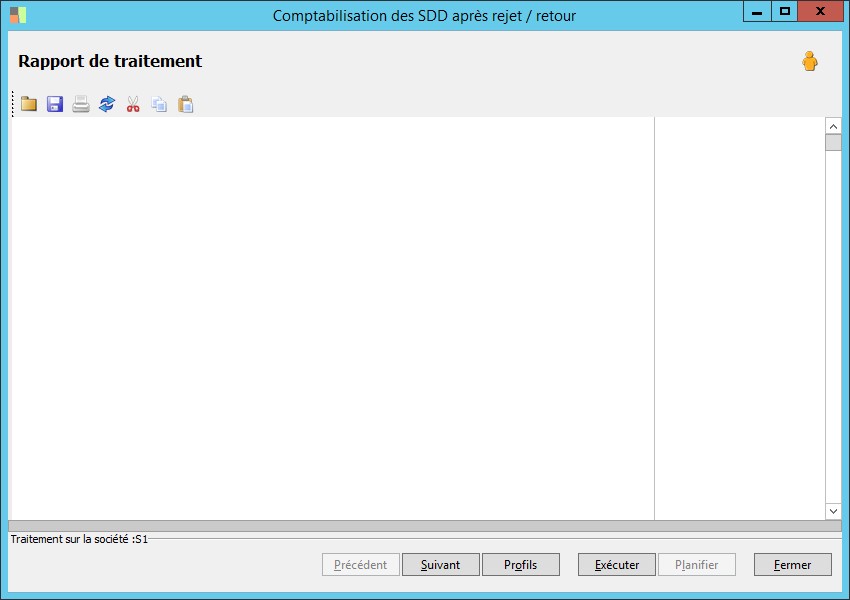The width and height of the screenshot is (850, 600).
Task: Print the processing report
Action: point(81,104)
